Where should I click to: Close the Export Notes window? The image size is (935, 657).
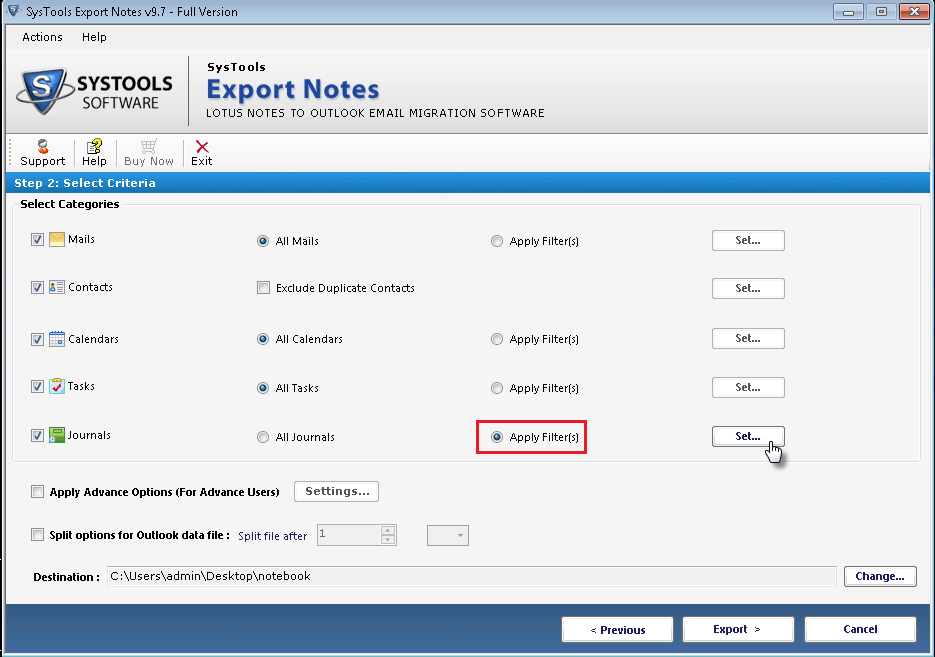point(914,11)
